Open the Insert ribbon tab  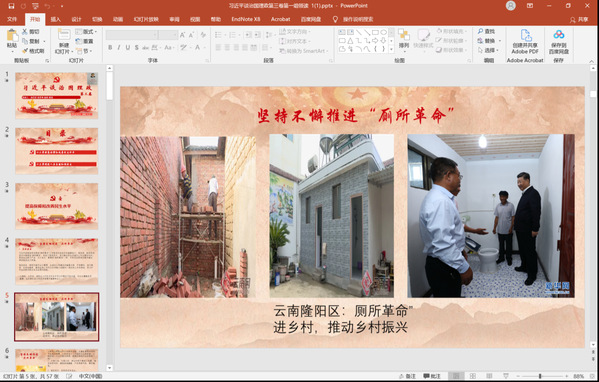(x=56, y=19)
